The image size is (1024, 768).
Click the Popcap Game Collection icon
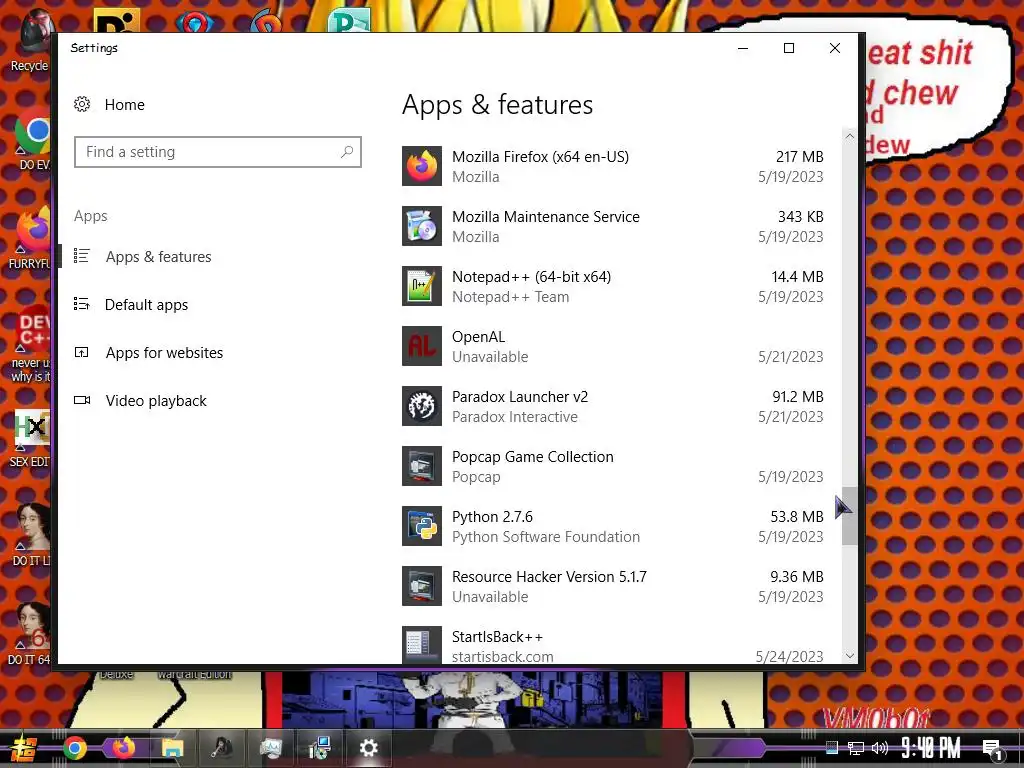point(421,466)
